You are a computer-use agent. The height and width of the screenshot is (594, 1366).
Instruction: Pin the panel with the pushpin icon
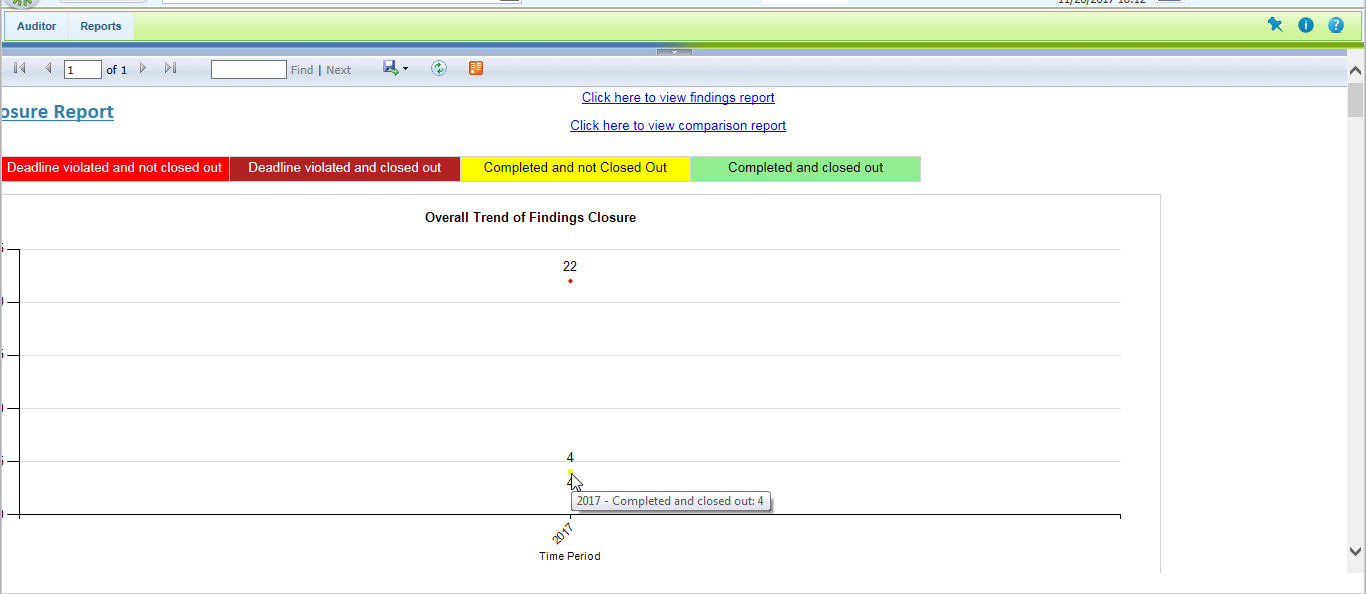click(x=1275, y=25)
